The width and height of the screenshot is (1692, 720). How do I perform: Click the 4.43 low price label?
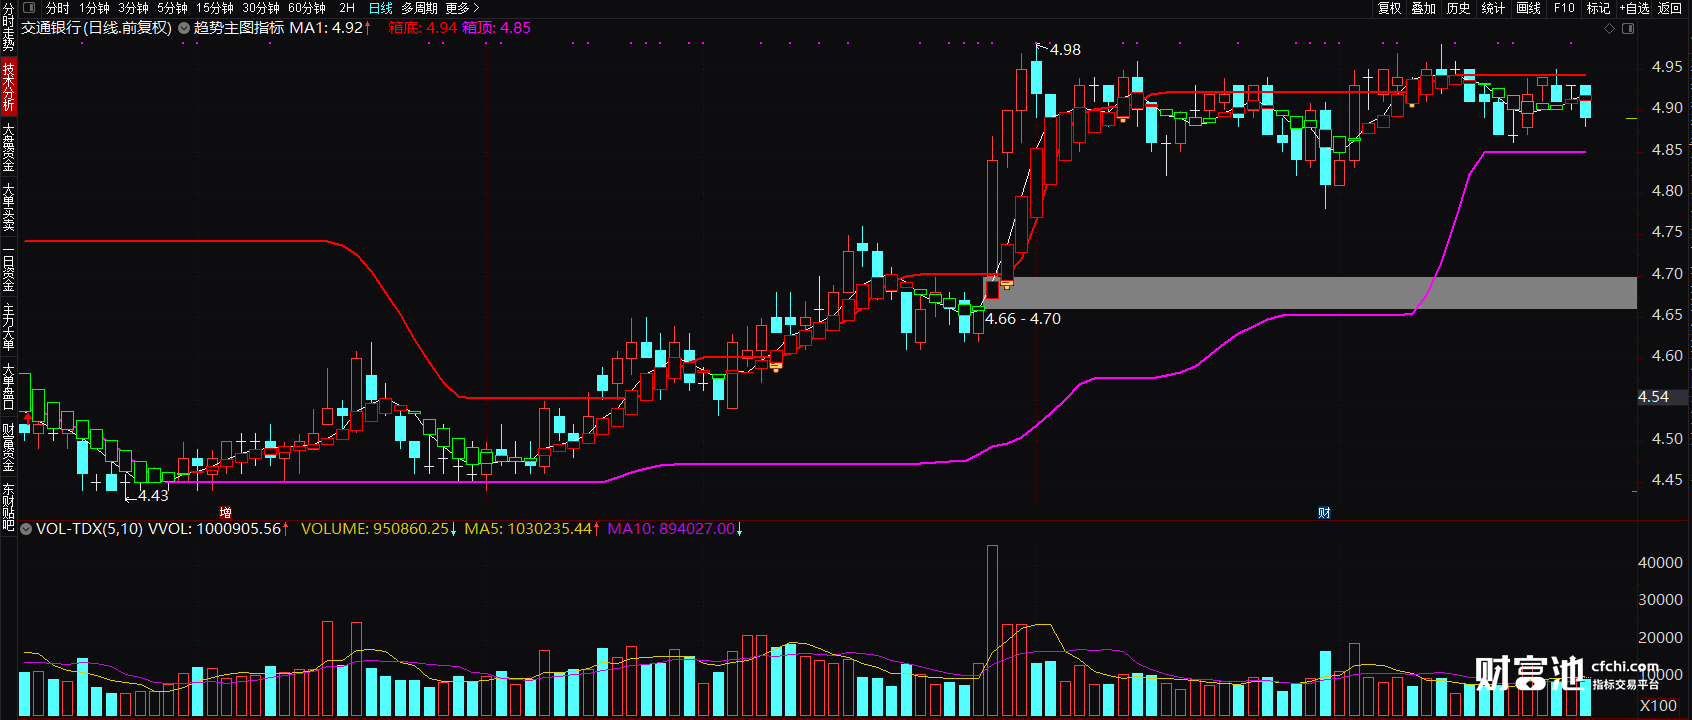[153, 496]
